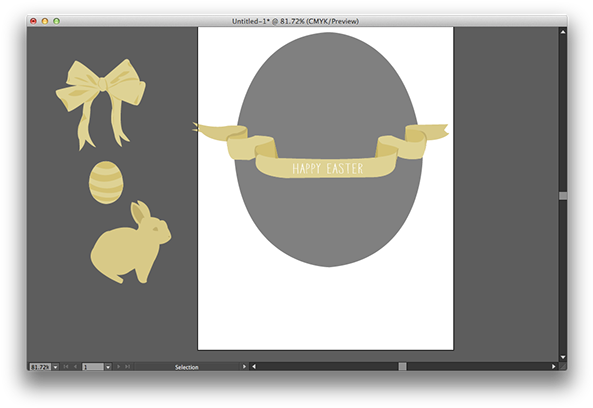Image resolution: width=593 pixels, height=408 pixels.
Task: Click the vertical scrollbar down arrow
Action: pos(563,357)
